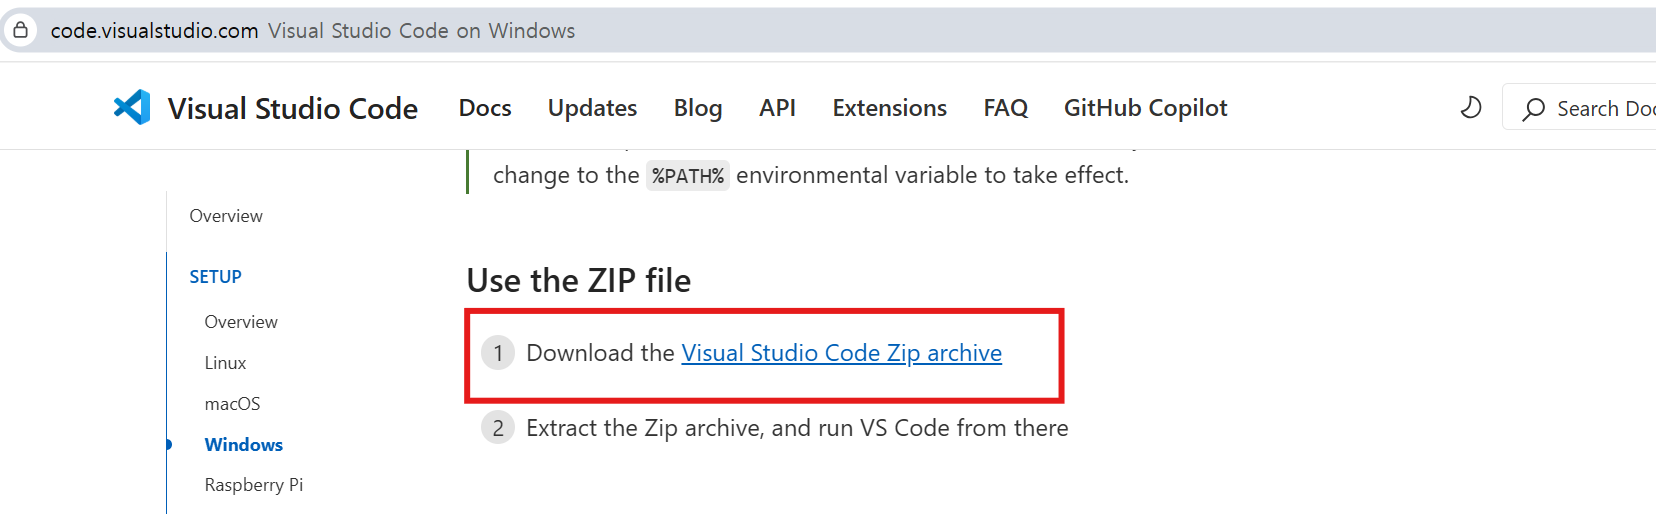Open the FAQ page
This screenshot has width=1656, height=514.
(x=1005, y=108)
